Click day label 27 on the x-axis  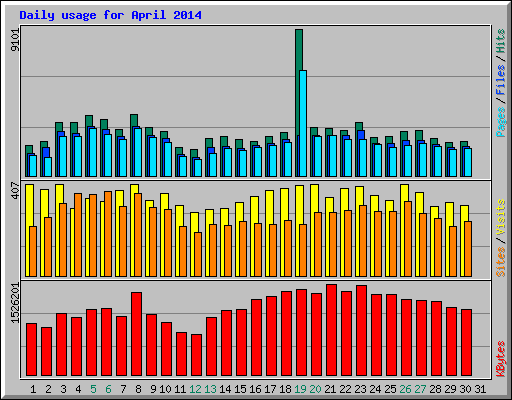click(420, 389)
